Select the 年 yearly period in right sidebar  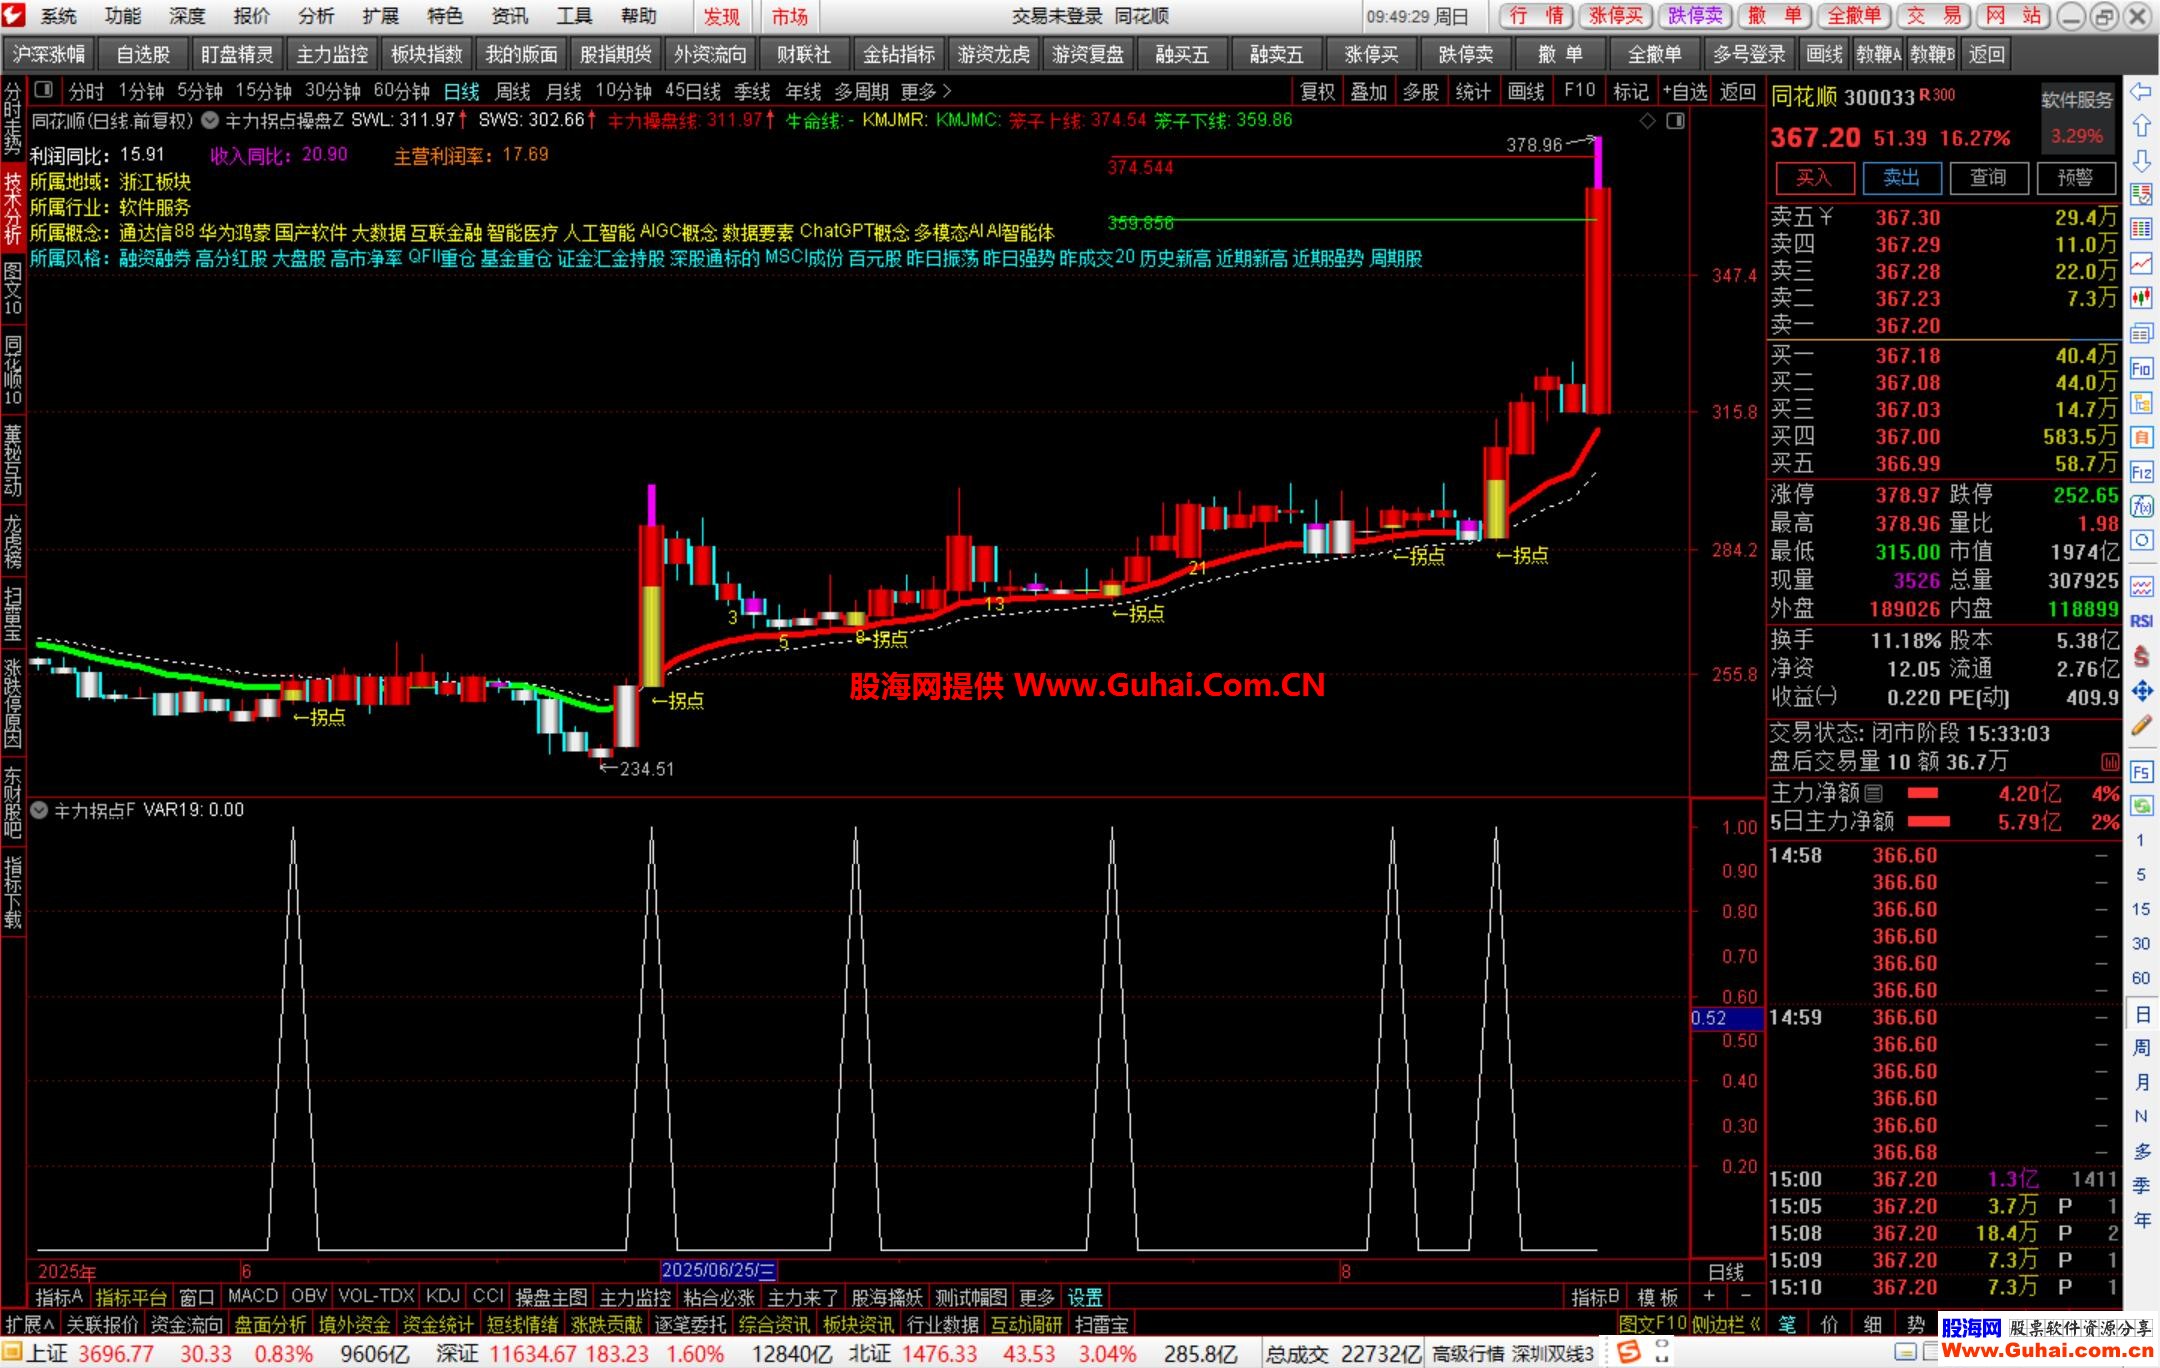[2141, 1220]
